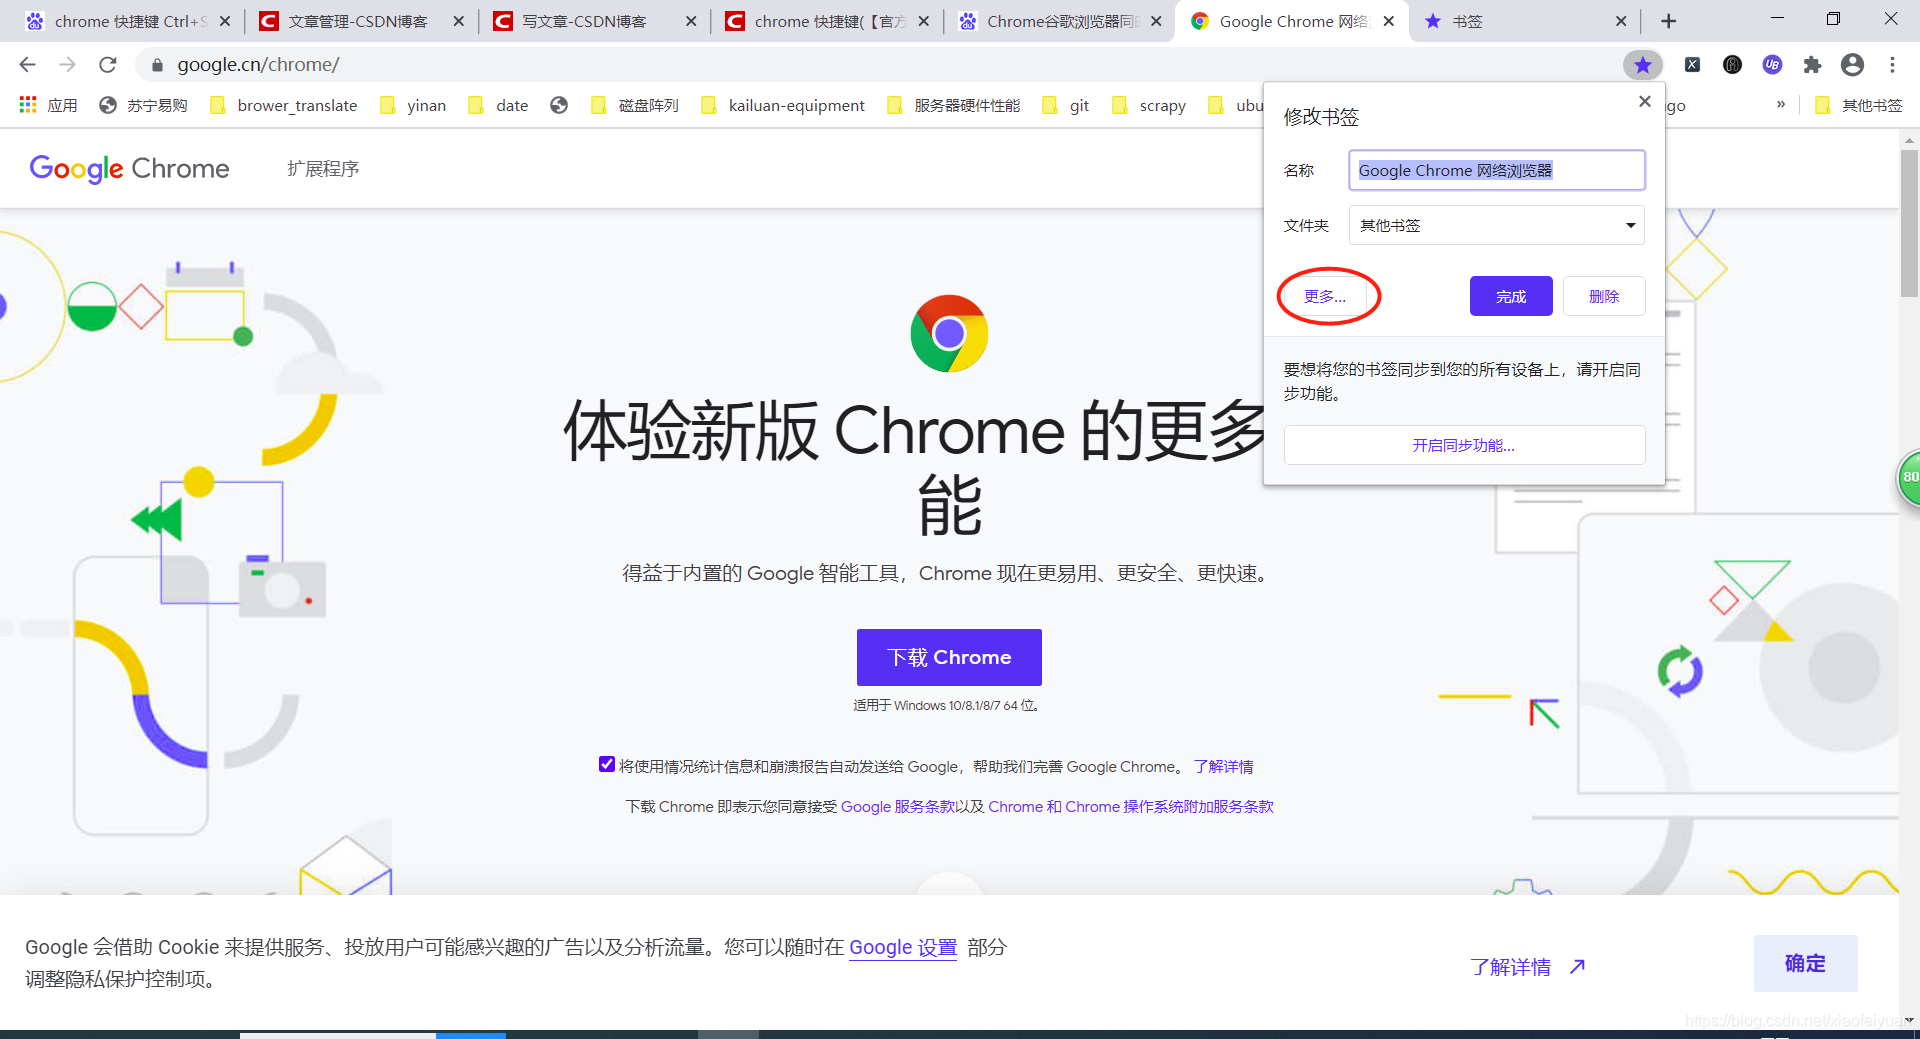Show hidden bookmarks with the » chevron

(x=1781, y=105)
